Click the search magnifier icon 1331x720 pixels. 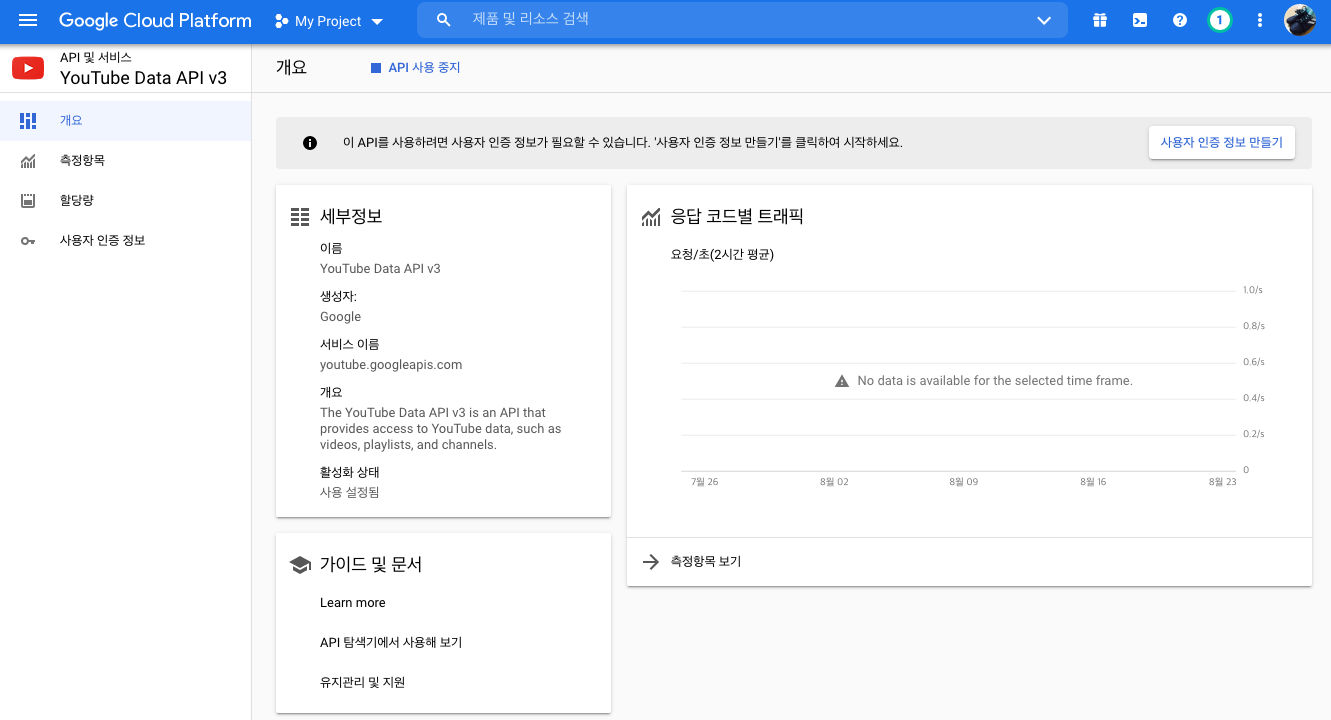444,20
